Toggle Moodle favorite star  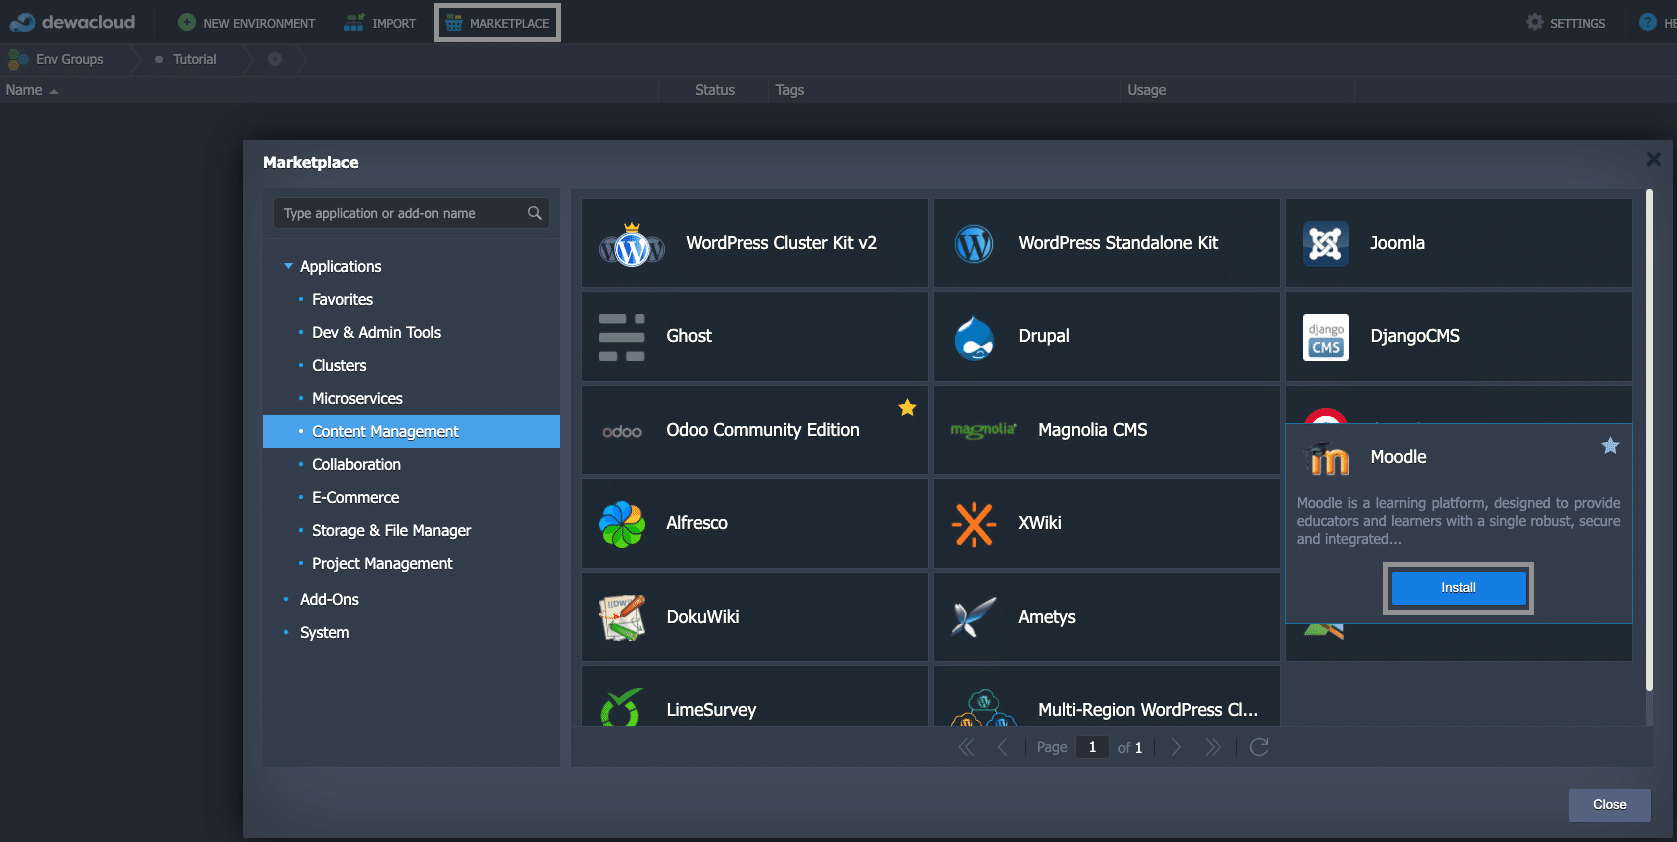click(1610, 446)
